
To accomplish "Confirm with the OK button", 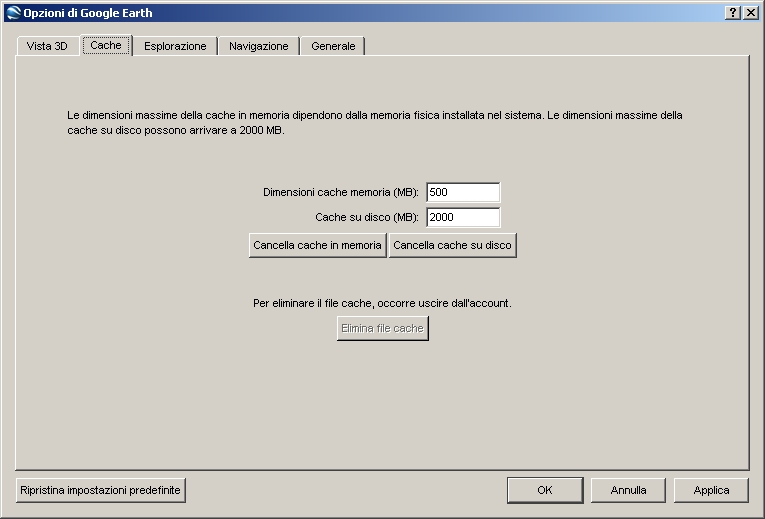I will [x=545, y=490].
